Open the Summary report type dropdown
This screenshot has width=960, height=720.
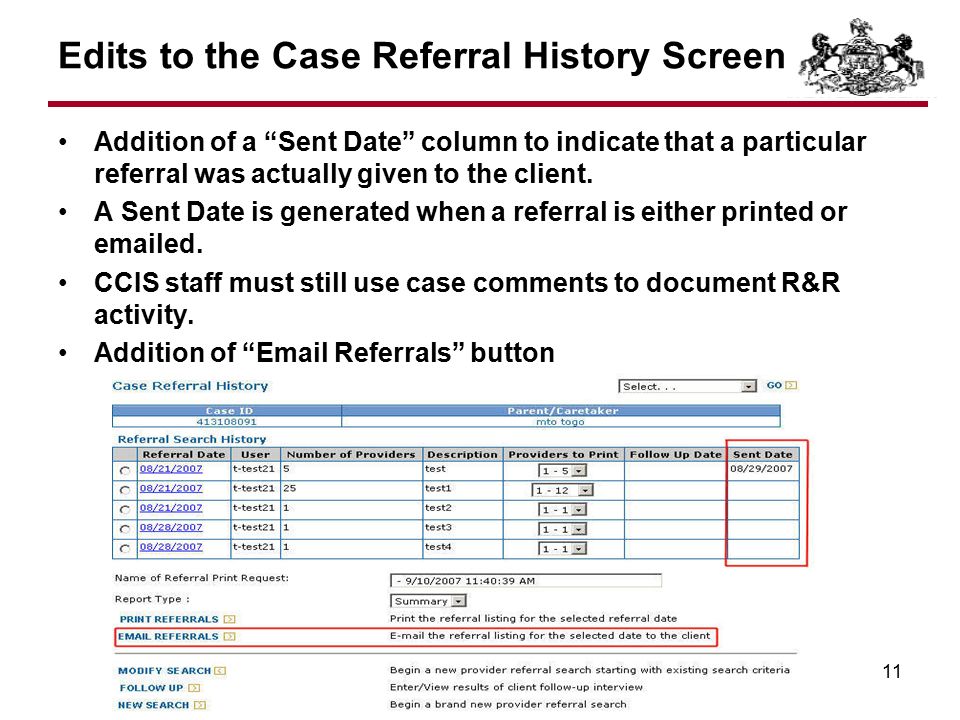[x=428, y=601]
